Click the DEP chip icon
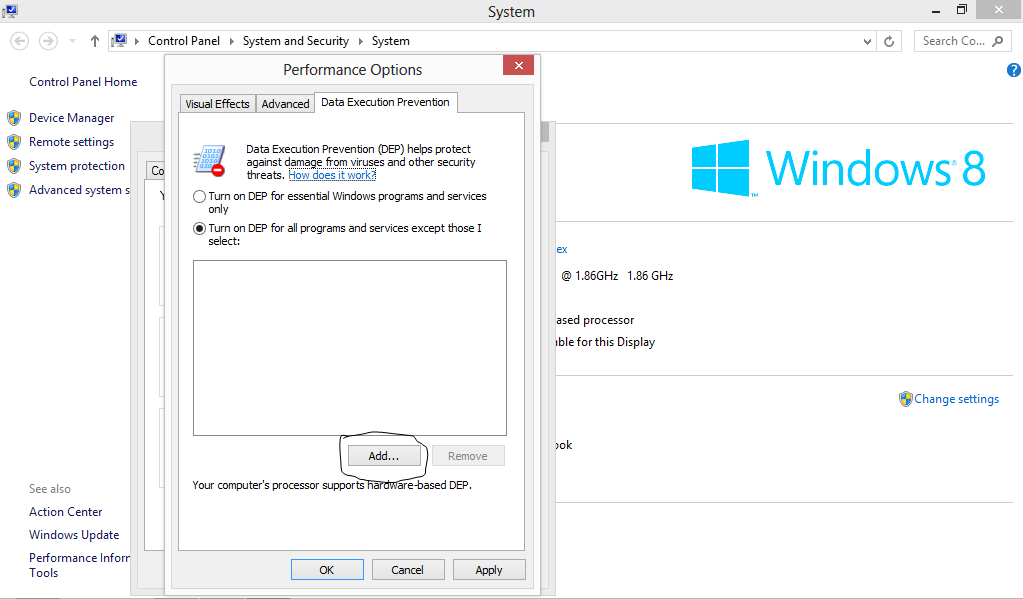The image size is (1023, 599). coord(209,161)
